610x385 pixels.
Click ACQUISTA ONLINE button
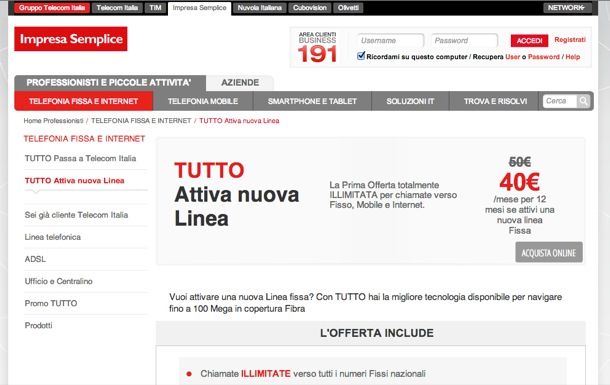click(x=549, y=252)
